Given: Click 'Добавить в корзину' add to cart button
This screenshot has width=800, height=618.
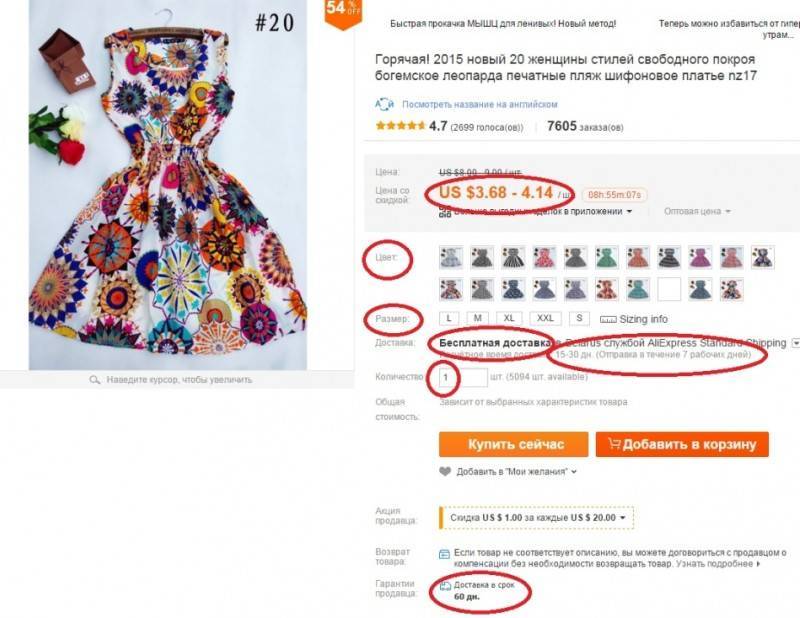Looking at the screenshot, I should tap(682, 444).
